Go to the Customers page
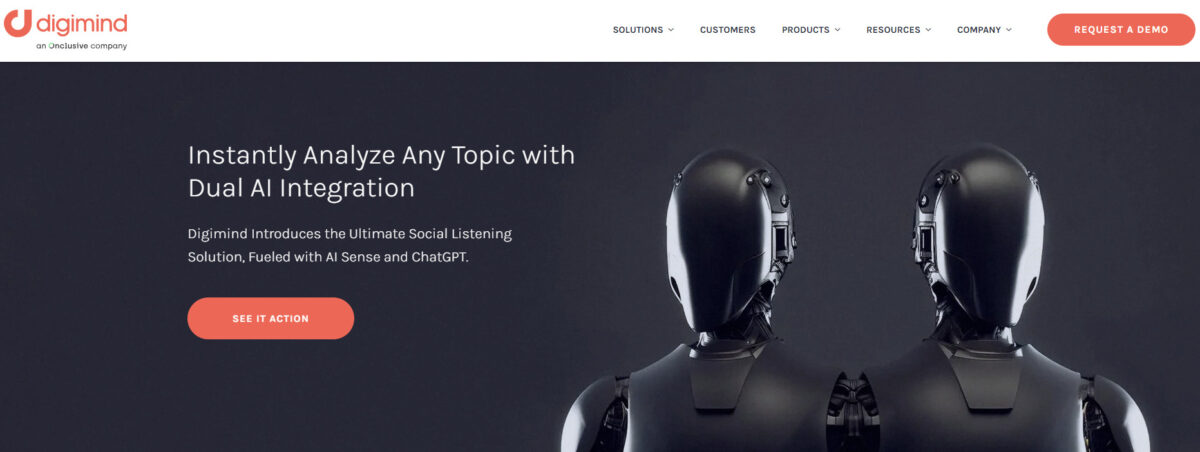Screen dimensions: 1200x452 (x=728, y=30)
